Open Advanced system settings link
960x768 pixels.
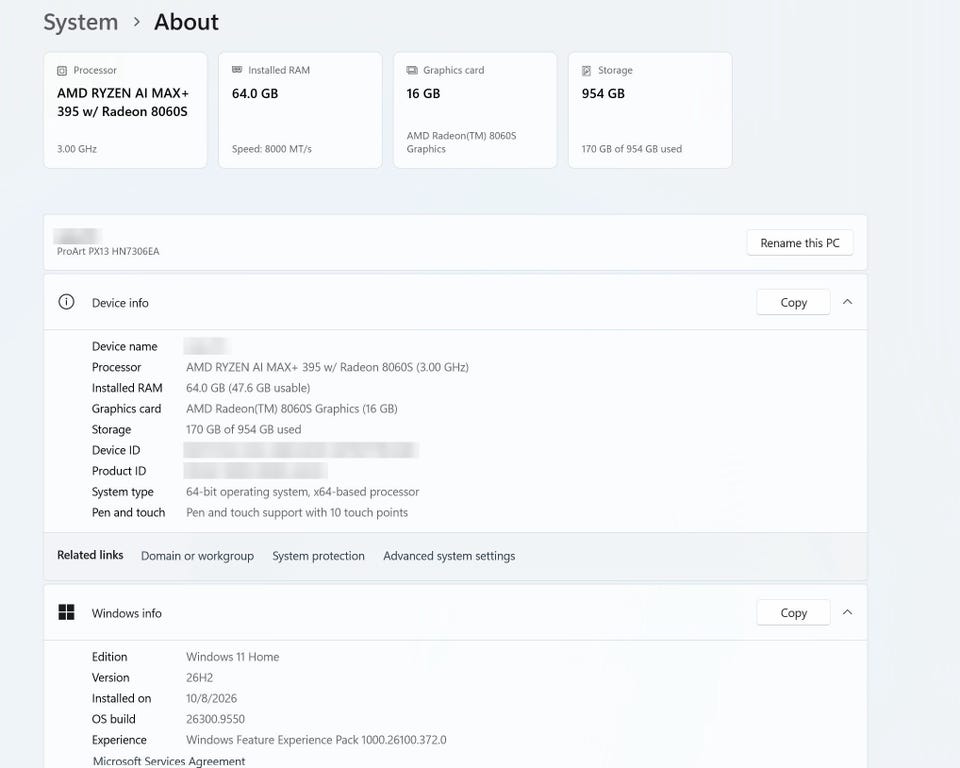tap(449, 555)
